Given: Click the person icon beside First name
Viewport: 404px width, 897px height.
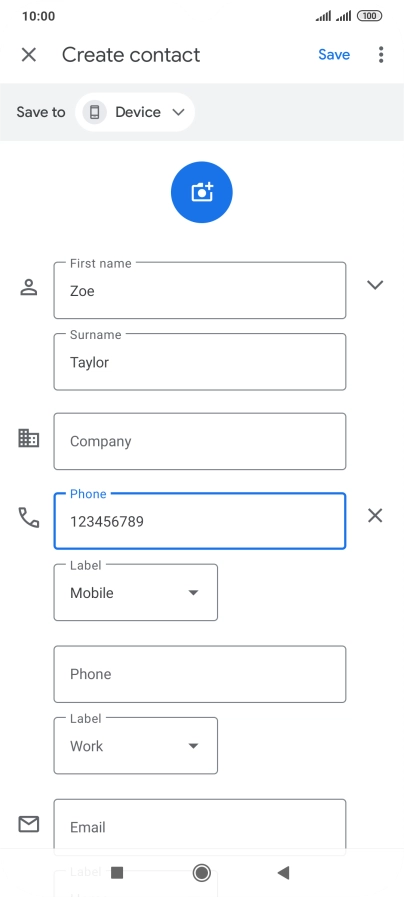Looking at the screenshot, I should point(29,287).
